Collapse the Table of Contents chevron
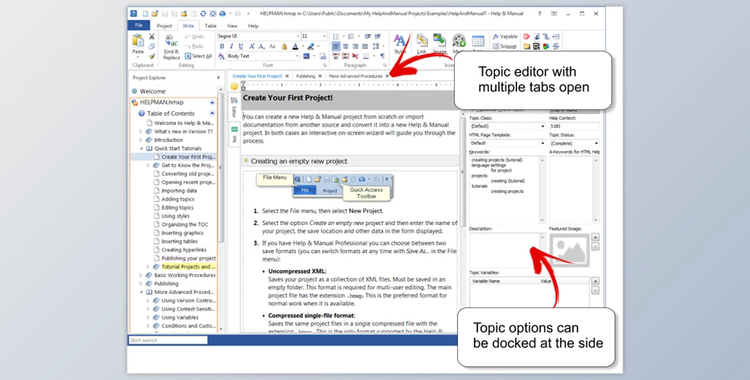Screen dimensions: 750x380 click(x=212, y=113)
